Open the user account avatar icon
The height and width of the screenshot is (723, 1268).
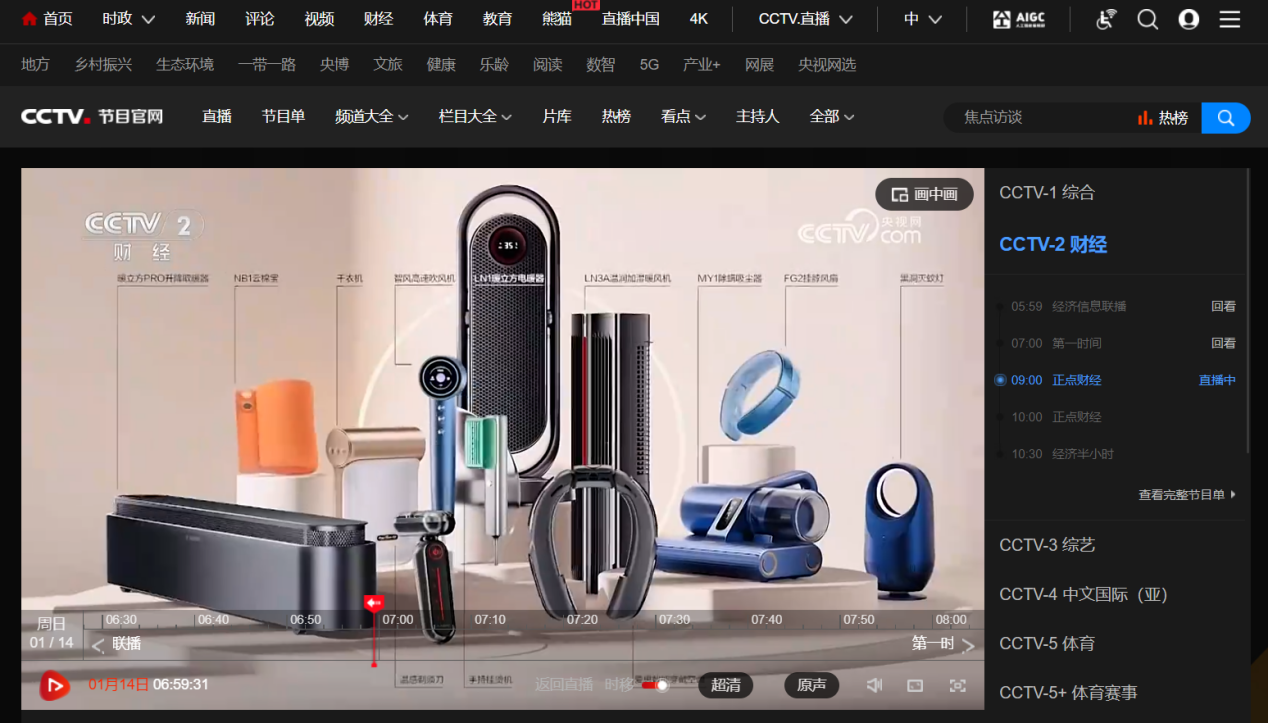(x=1189, y=19)
